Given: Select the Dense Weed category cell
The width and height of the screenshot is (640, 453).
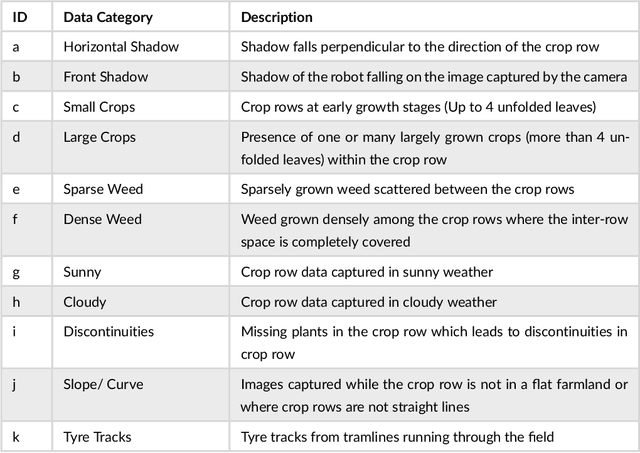Looking at the screenshot, I should pos(102,218).
